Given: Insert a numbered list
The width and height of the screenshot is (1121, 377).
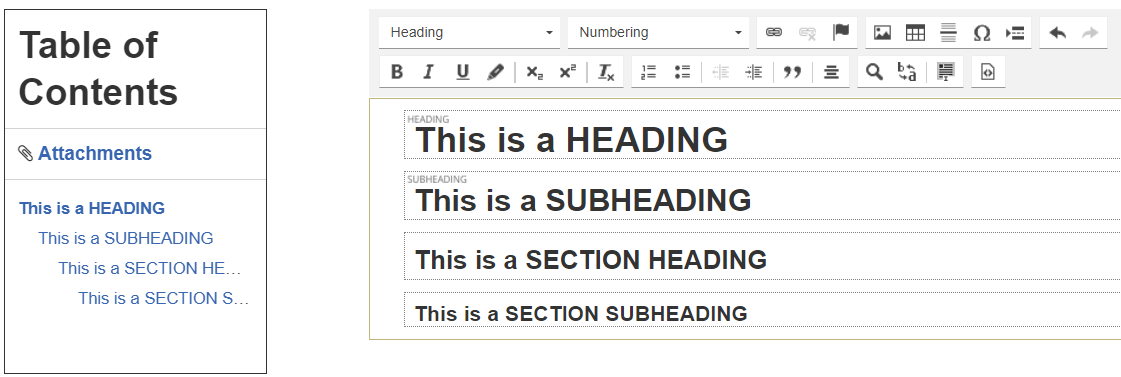Looking at the screenshot, I should 649,72.
